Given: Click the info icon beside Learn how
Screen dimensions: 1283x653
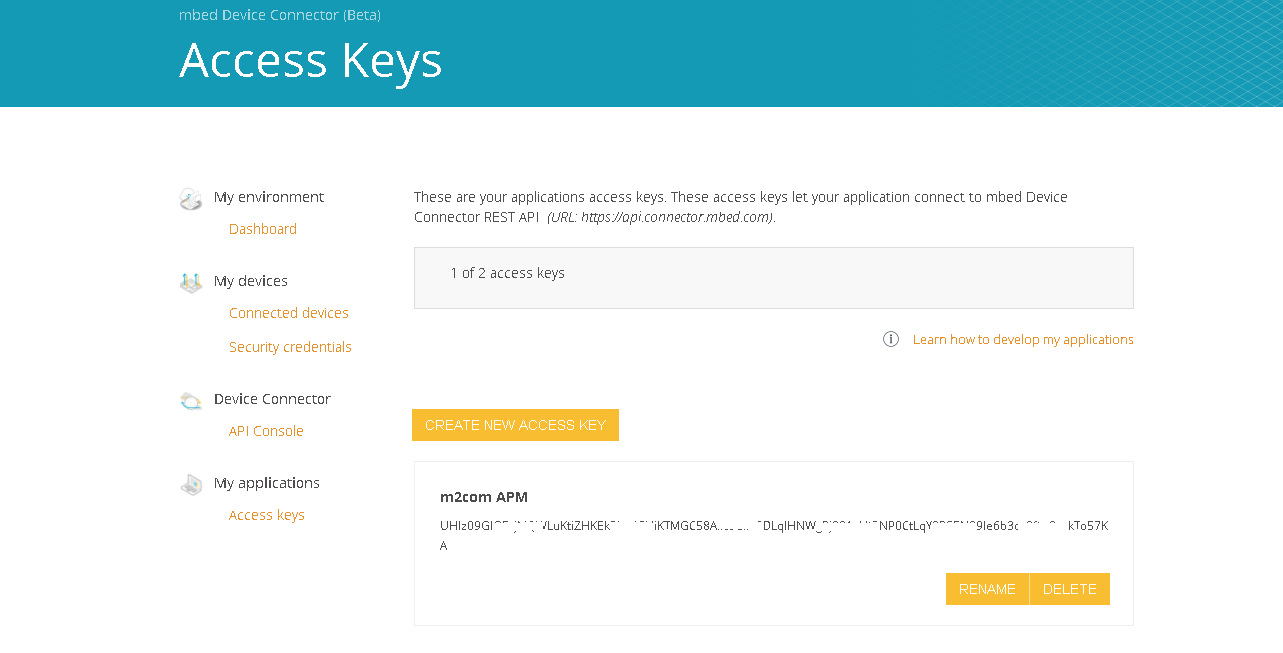Looking at the screenshot, I should click(x=891, y=340).
